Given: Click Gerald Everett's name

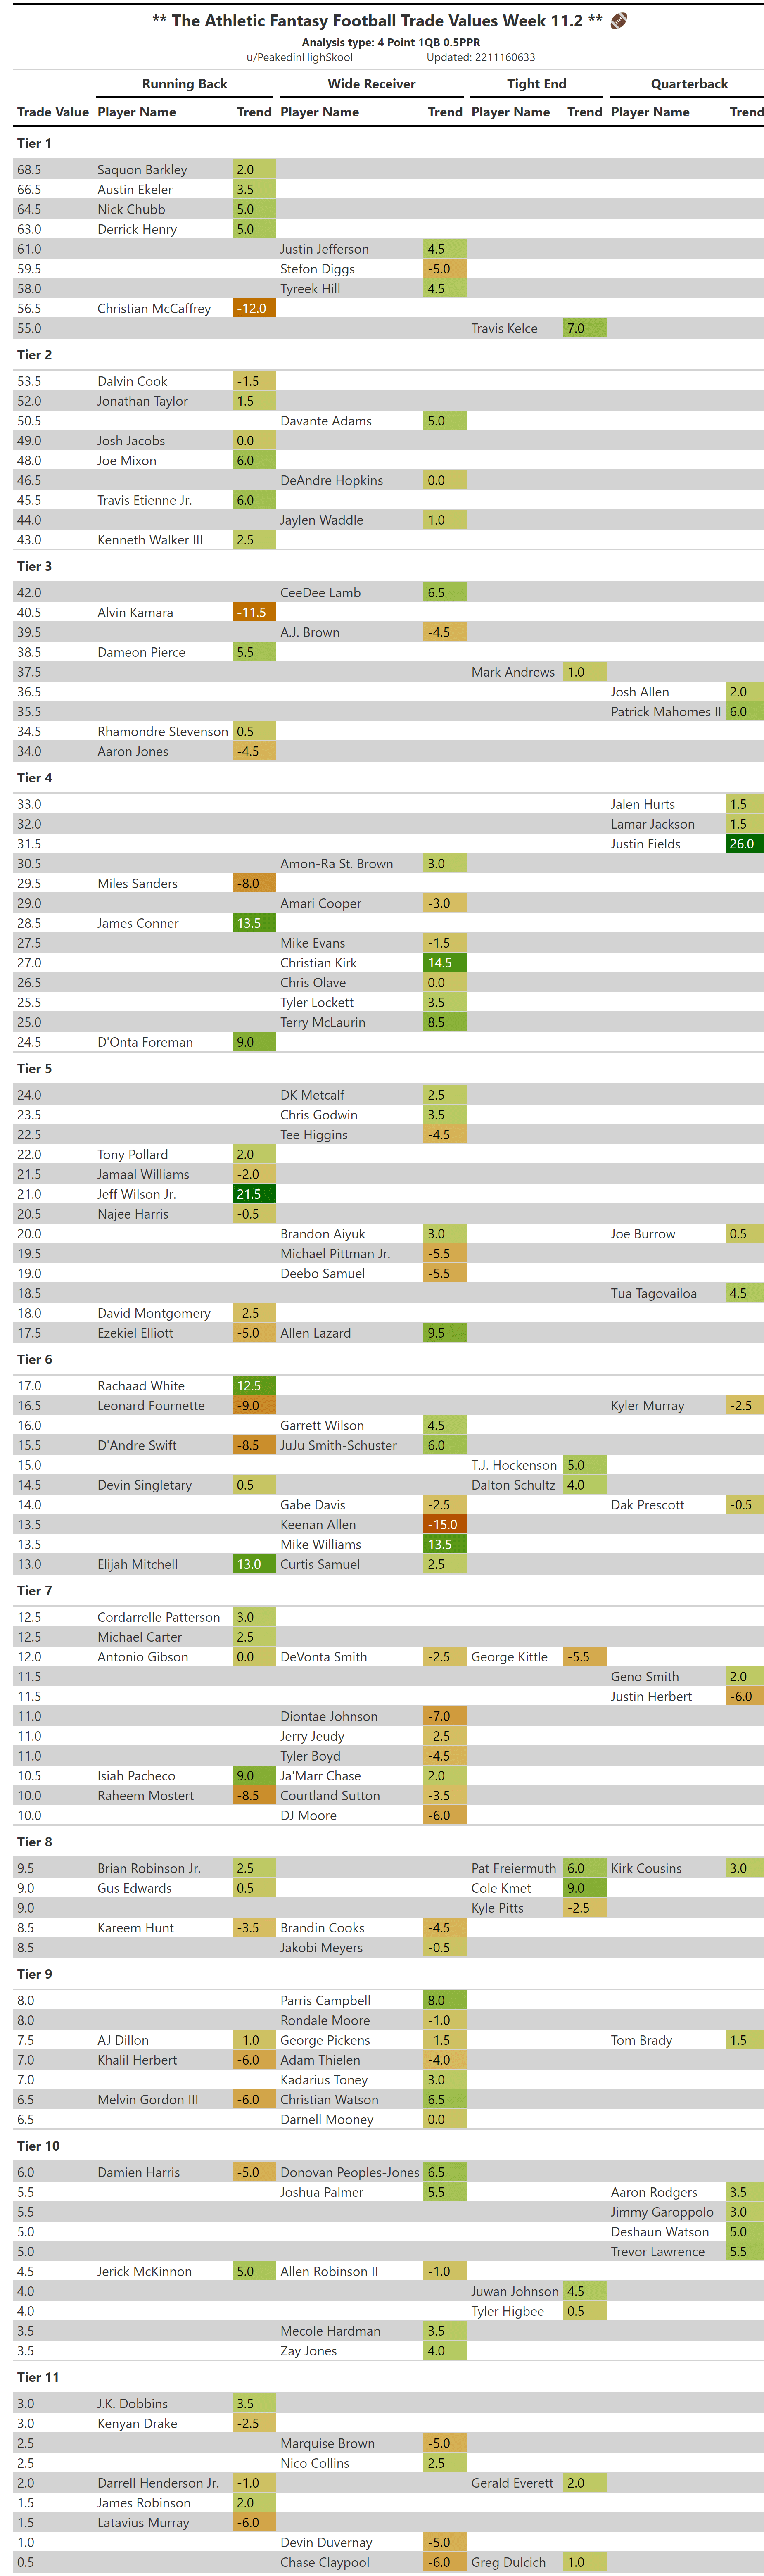Looking at the screenshot, I should point(512,2483).
